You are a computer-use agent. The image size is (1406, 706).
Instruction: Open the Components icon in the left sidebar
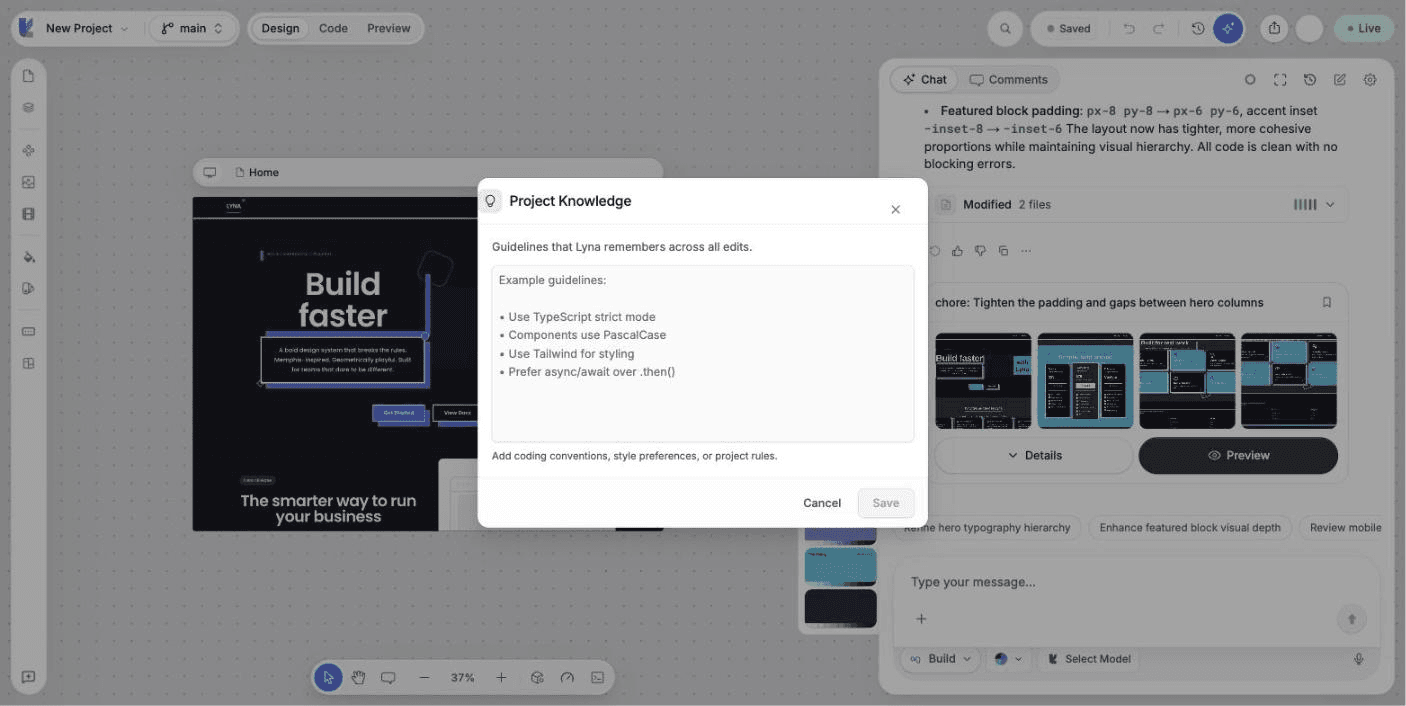28,151
